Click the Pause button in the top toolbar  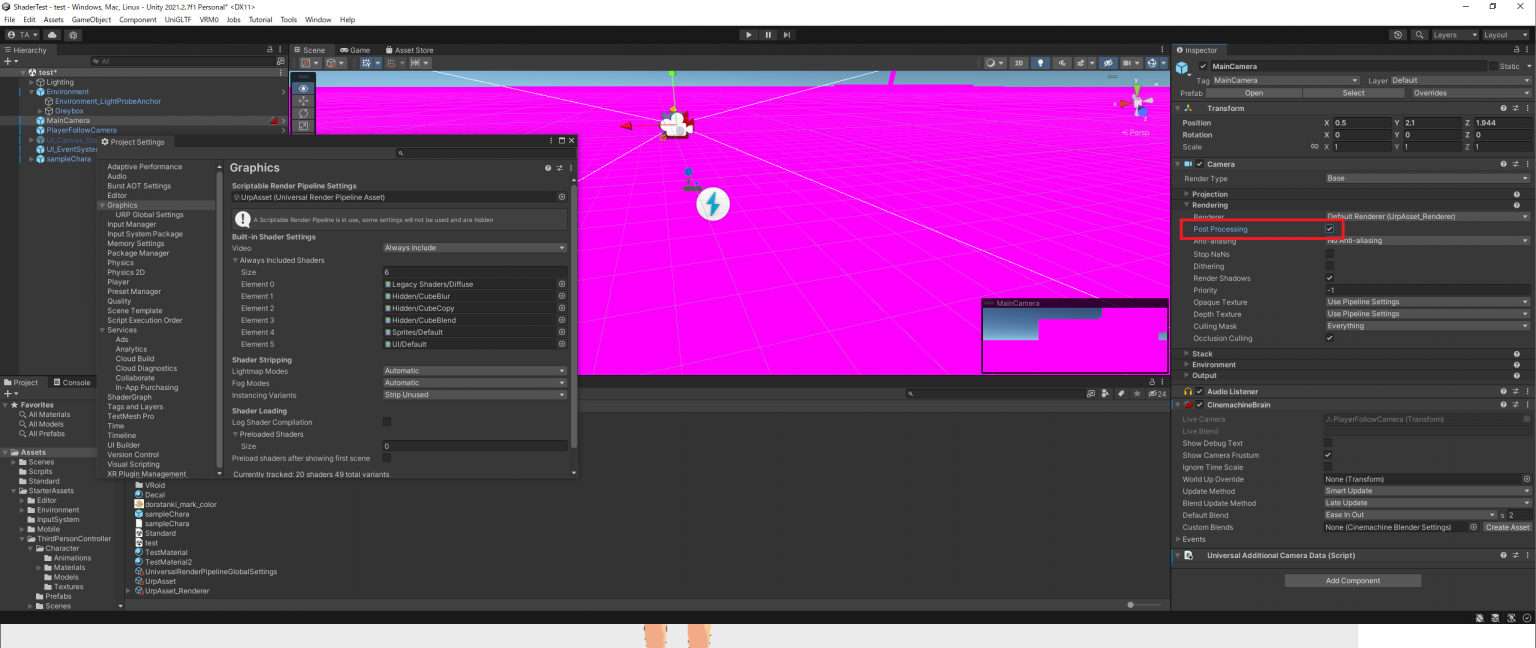766,33
